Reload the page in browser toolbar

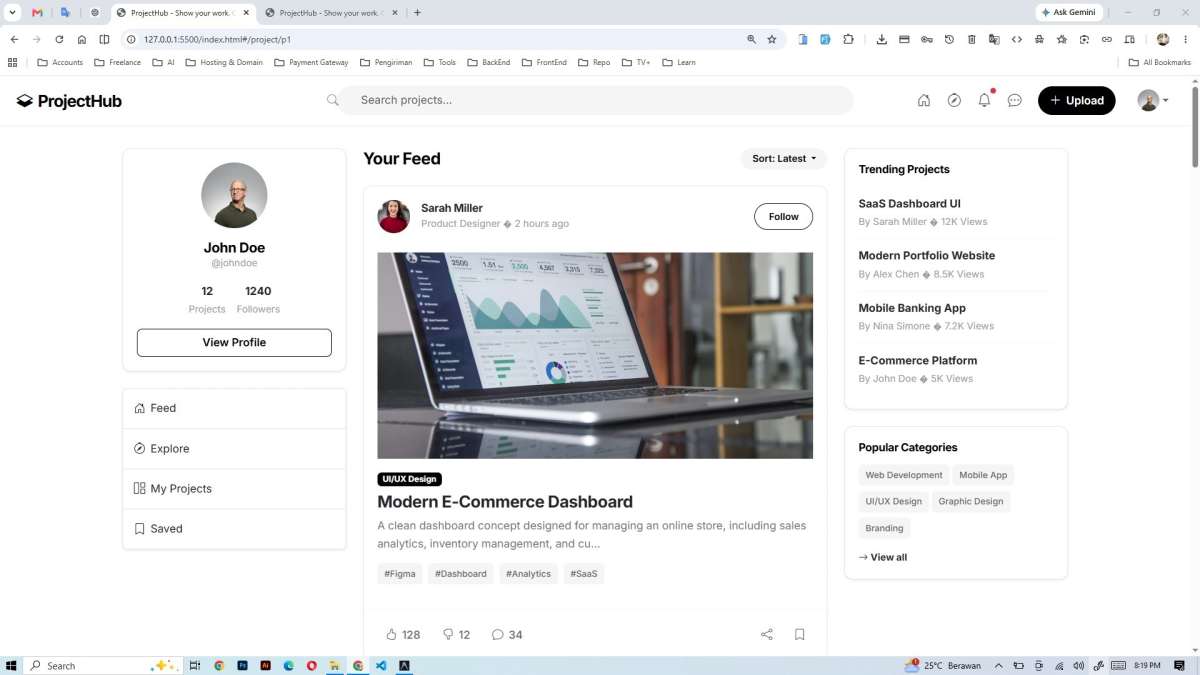pyautogui.click(x=59, y=39)
